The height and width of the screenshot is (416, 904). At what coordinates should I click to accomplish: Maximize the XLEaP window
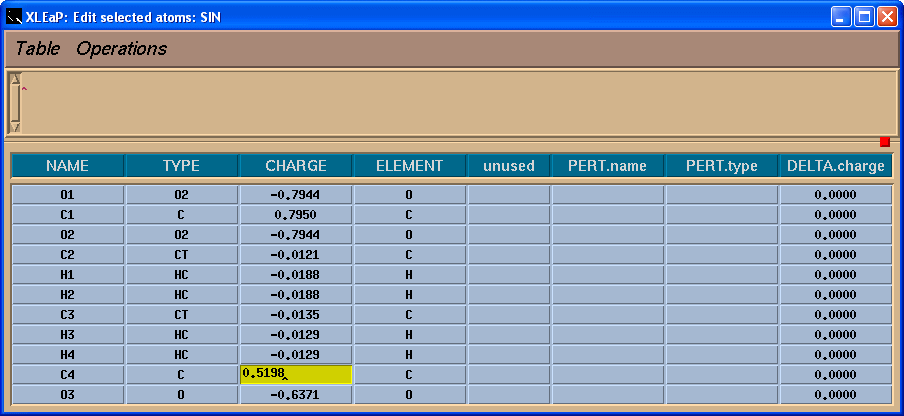click(x=864, y=17)
